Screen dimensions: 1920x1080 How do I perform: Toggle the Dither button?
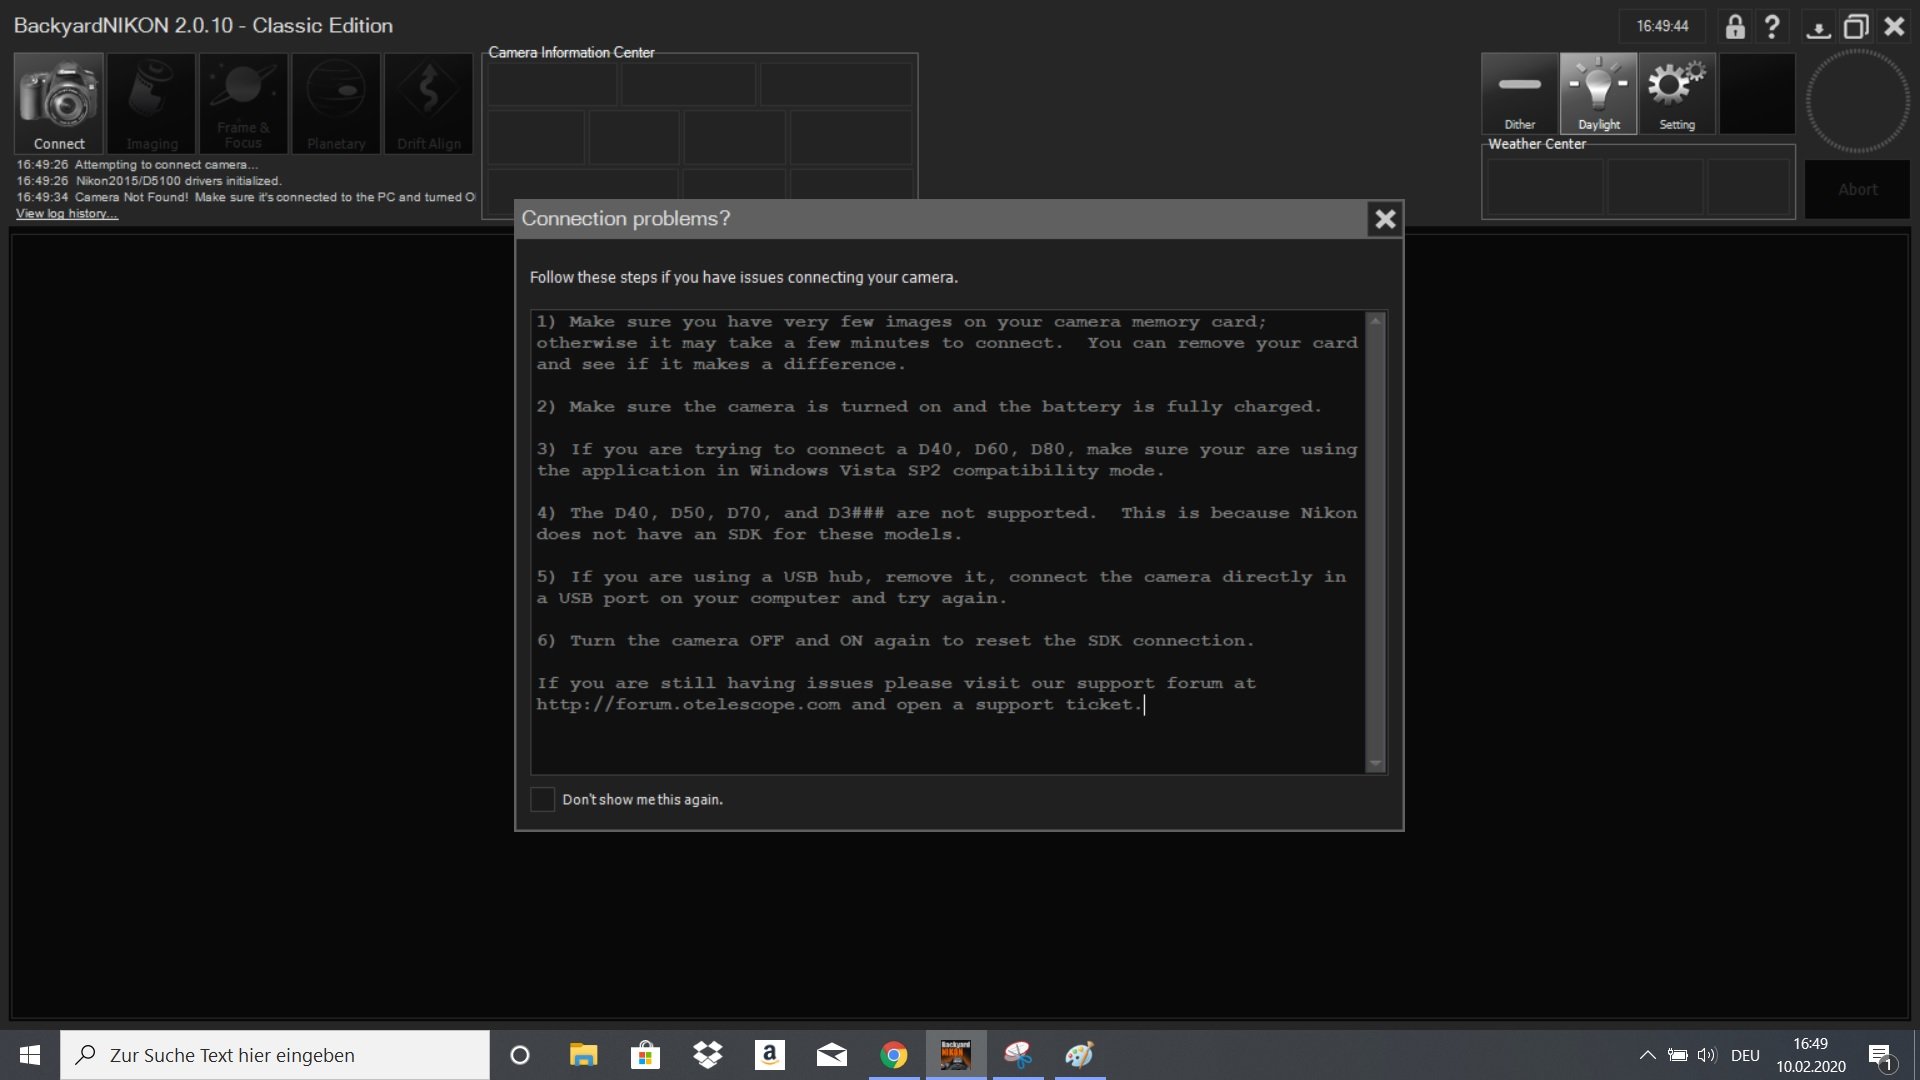[x=1519, y=94]
